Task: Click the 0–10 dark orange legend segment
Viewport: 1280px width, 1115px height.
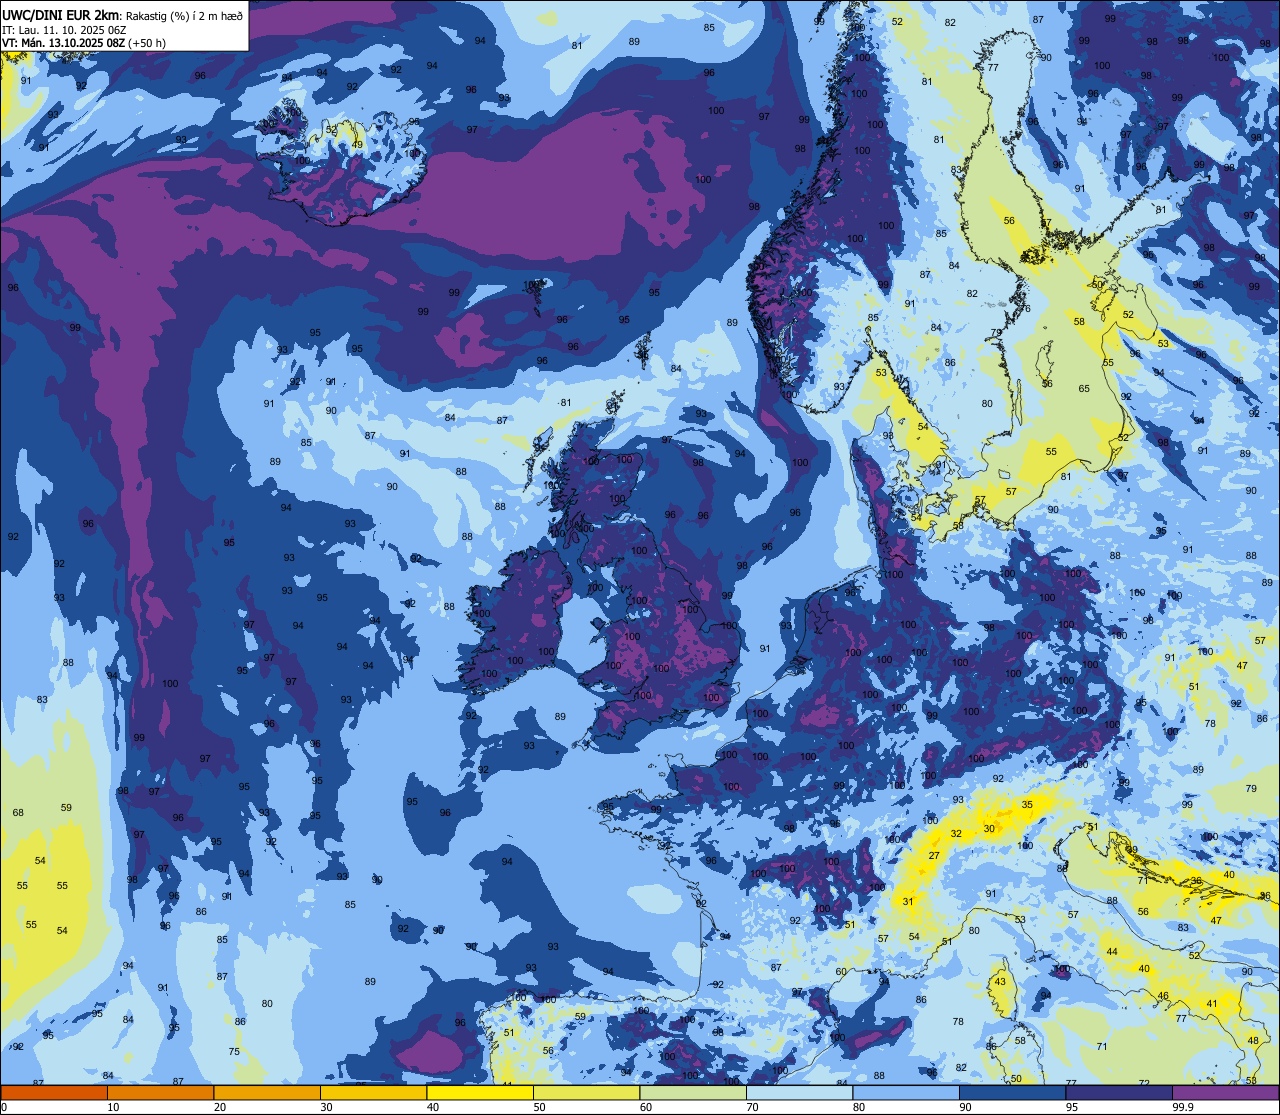Action: click(x=54, y=1092)
